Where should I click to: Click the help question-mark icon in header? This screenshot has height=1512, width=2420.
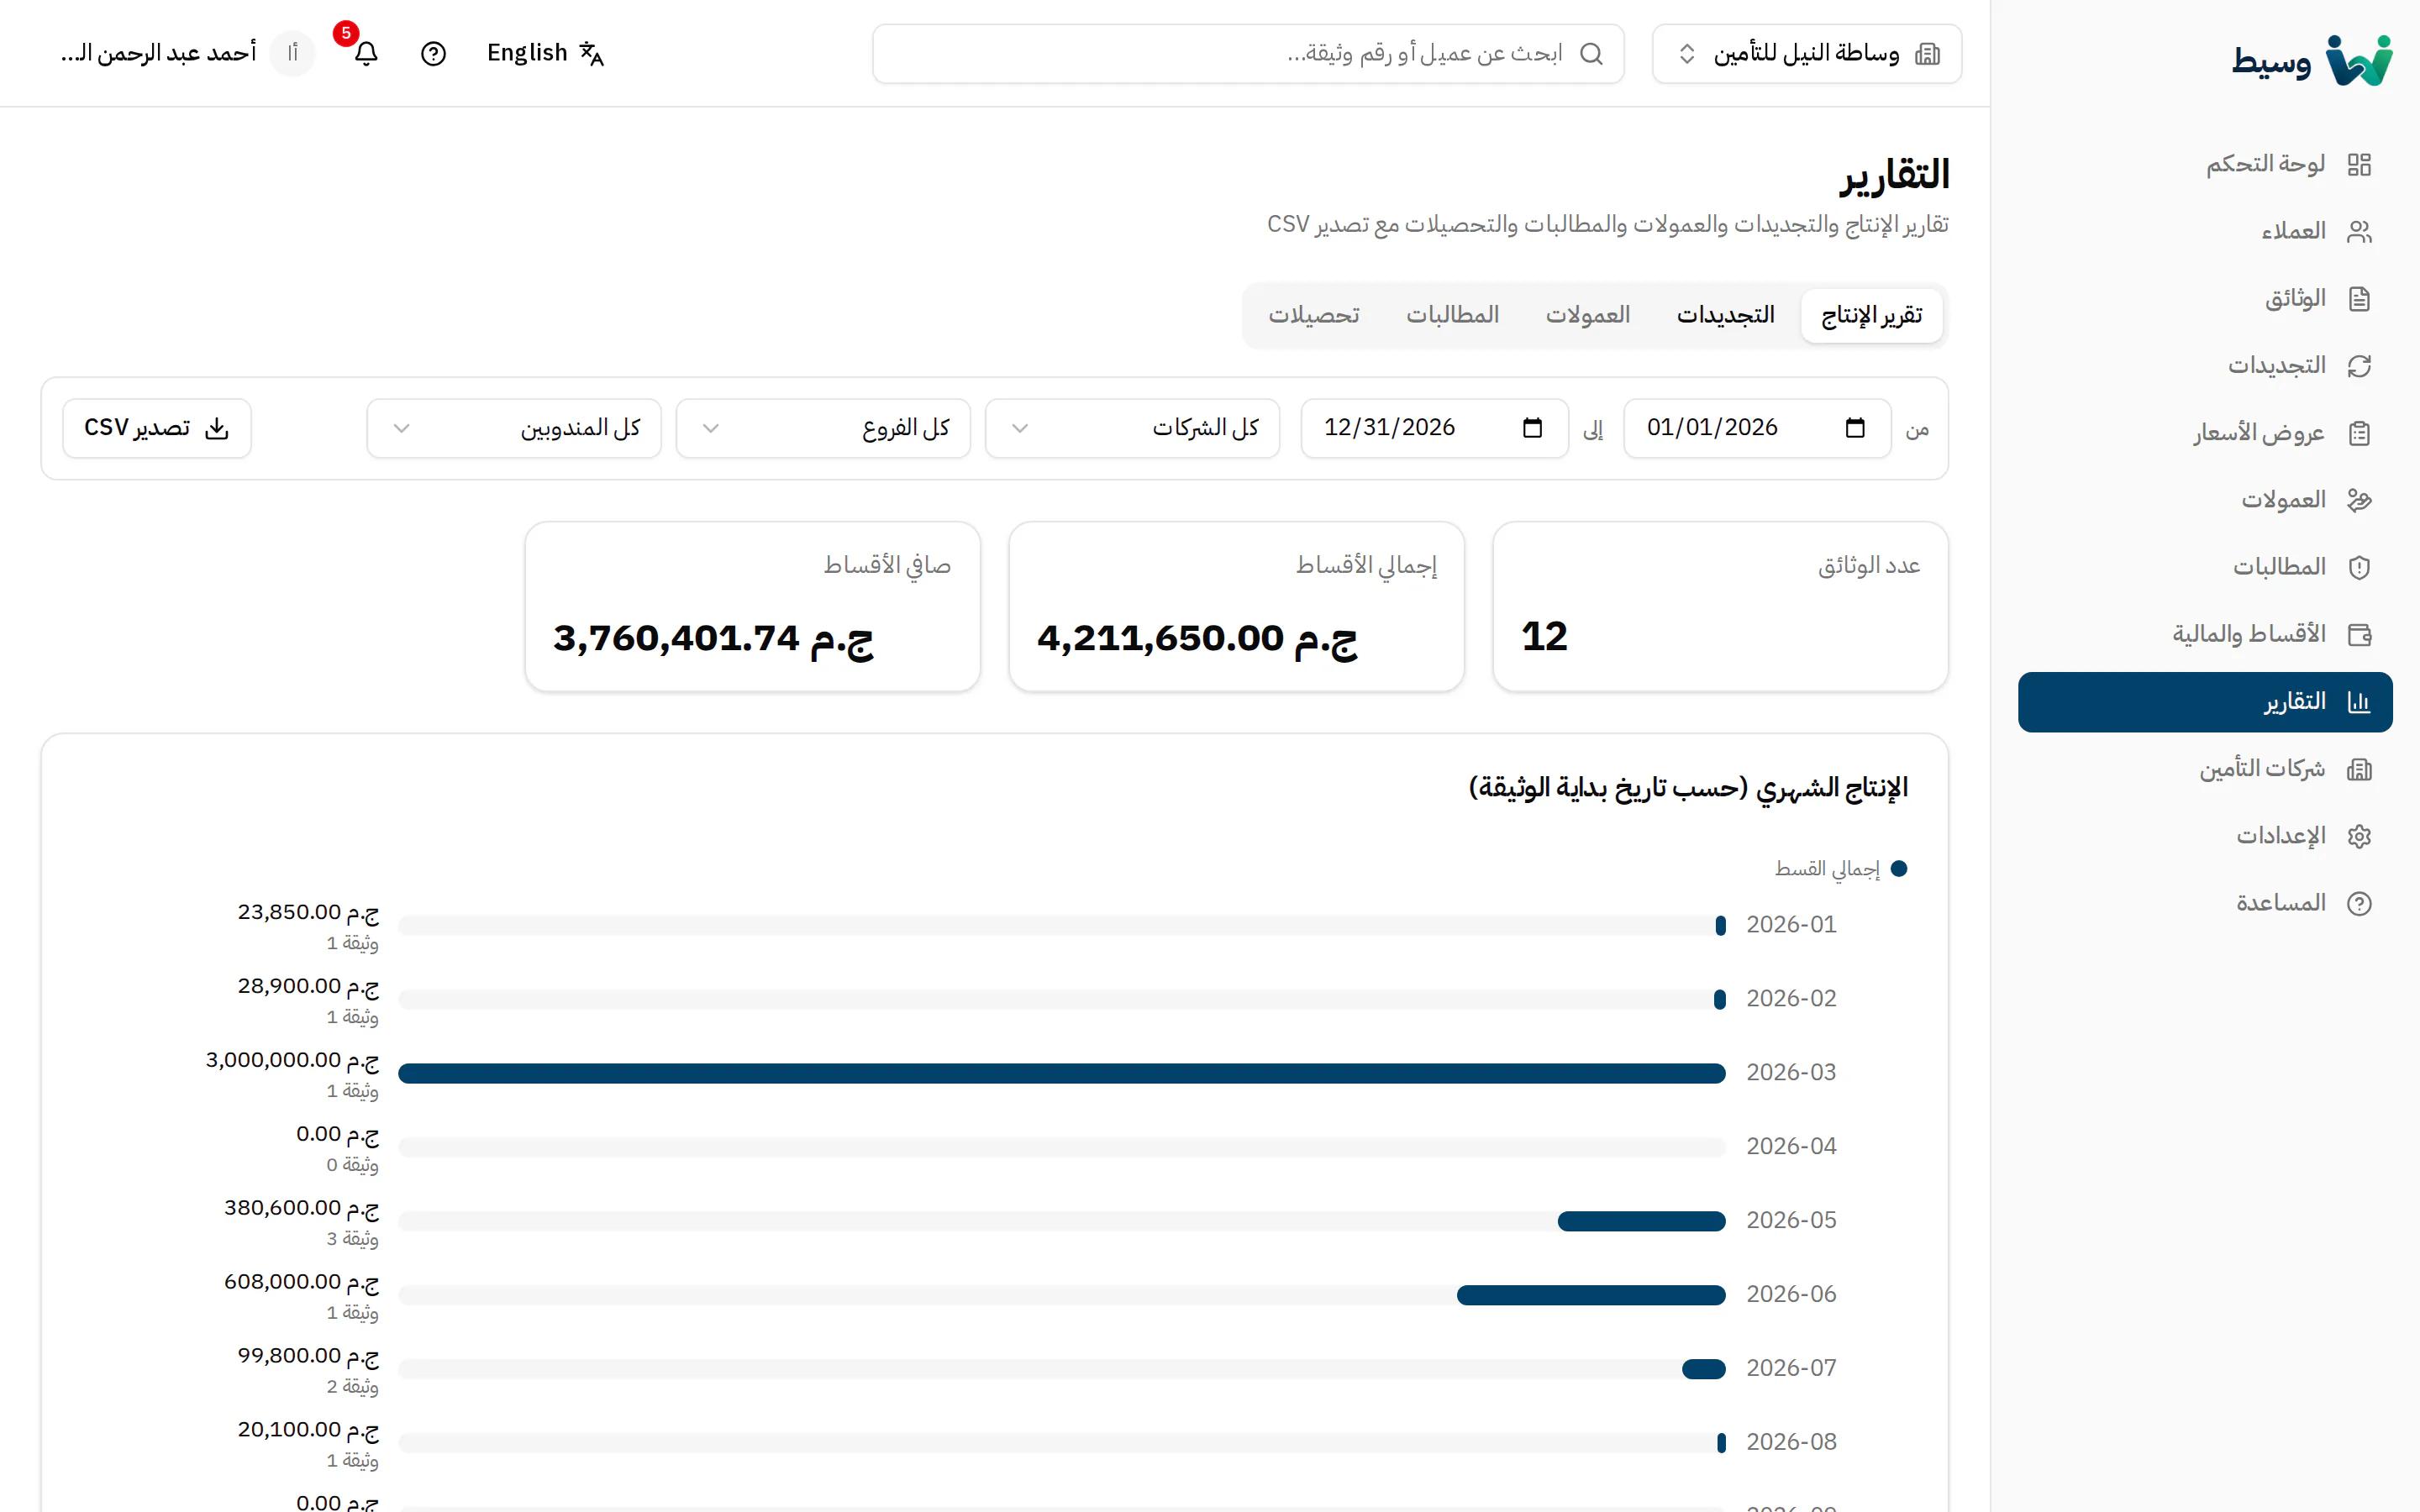[433, 53]
